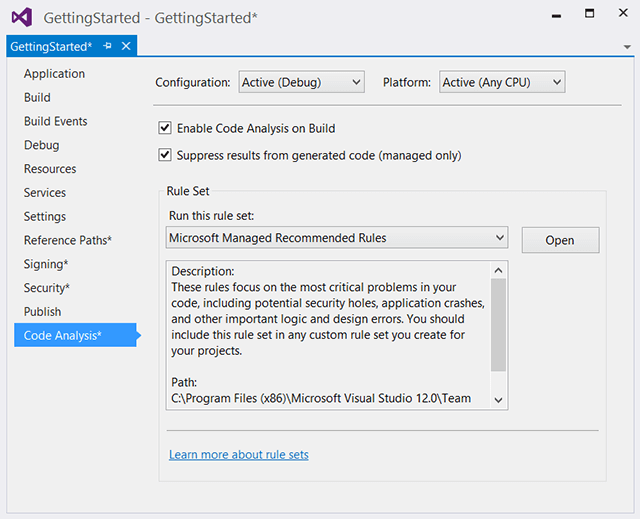Screen dimensions: 640x519
Task: Go to the Build page
Action: coord(37,97)
